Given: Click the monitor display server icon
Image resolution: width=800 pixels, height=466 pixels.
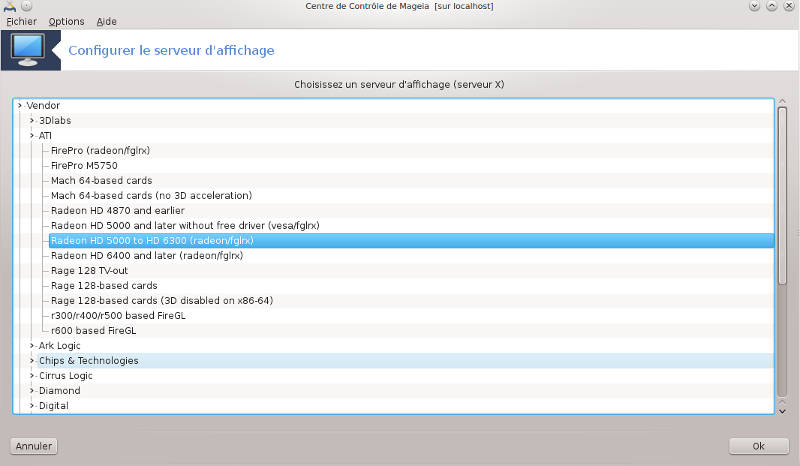Looking at the screenshot, I should coord(28,50).
